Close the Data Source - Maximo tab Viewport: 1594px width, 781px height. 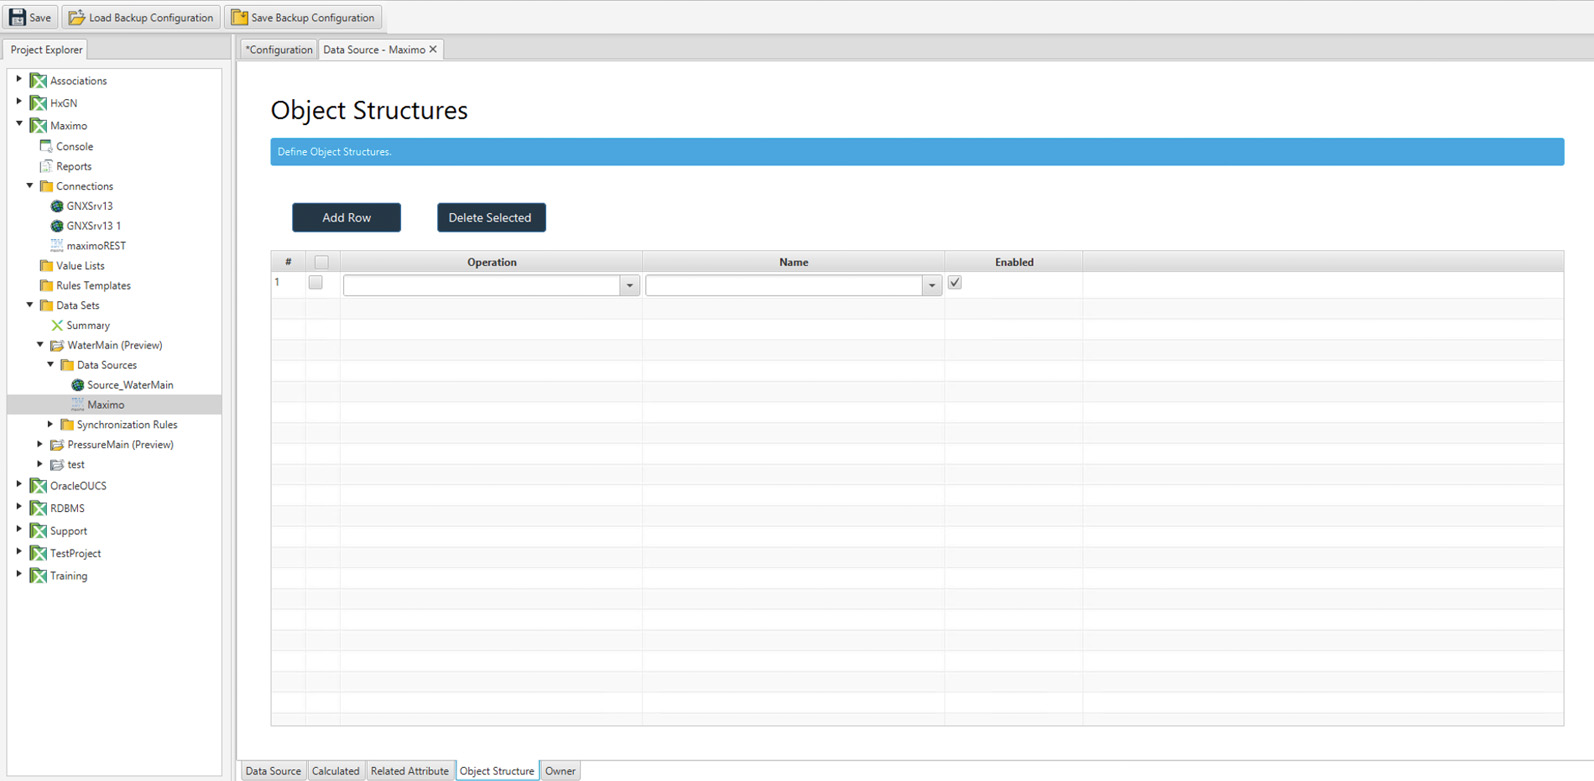[433, 49]
